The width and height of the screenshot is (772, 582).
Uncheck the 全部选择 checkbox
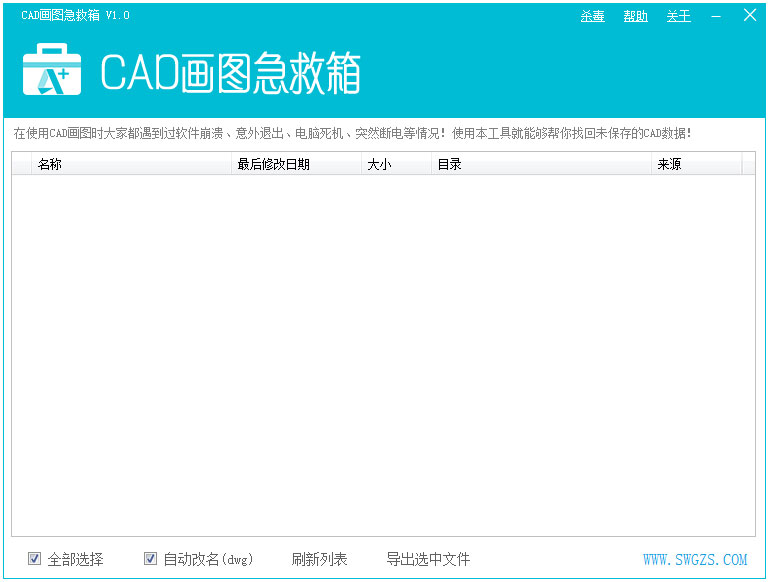pos(34,558)
